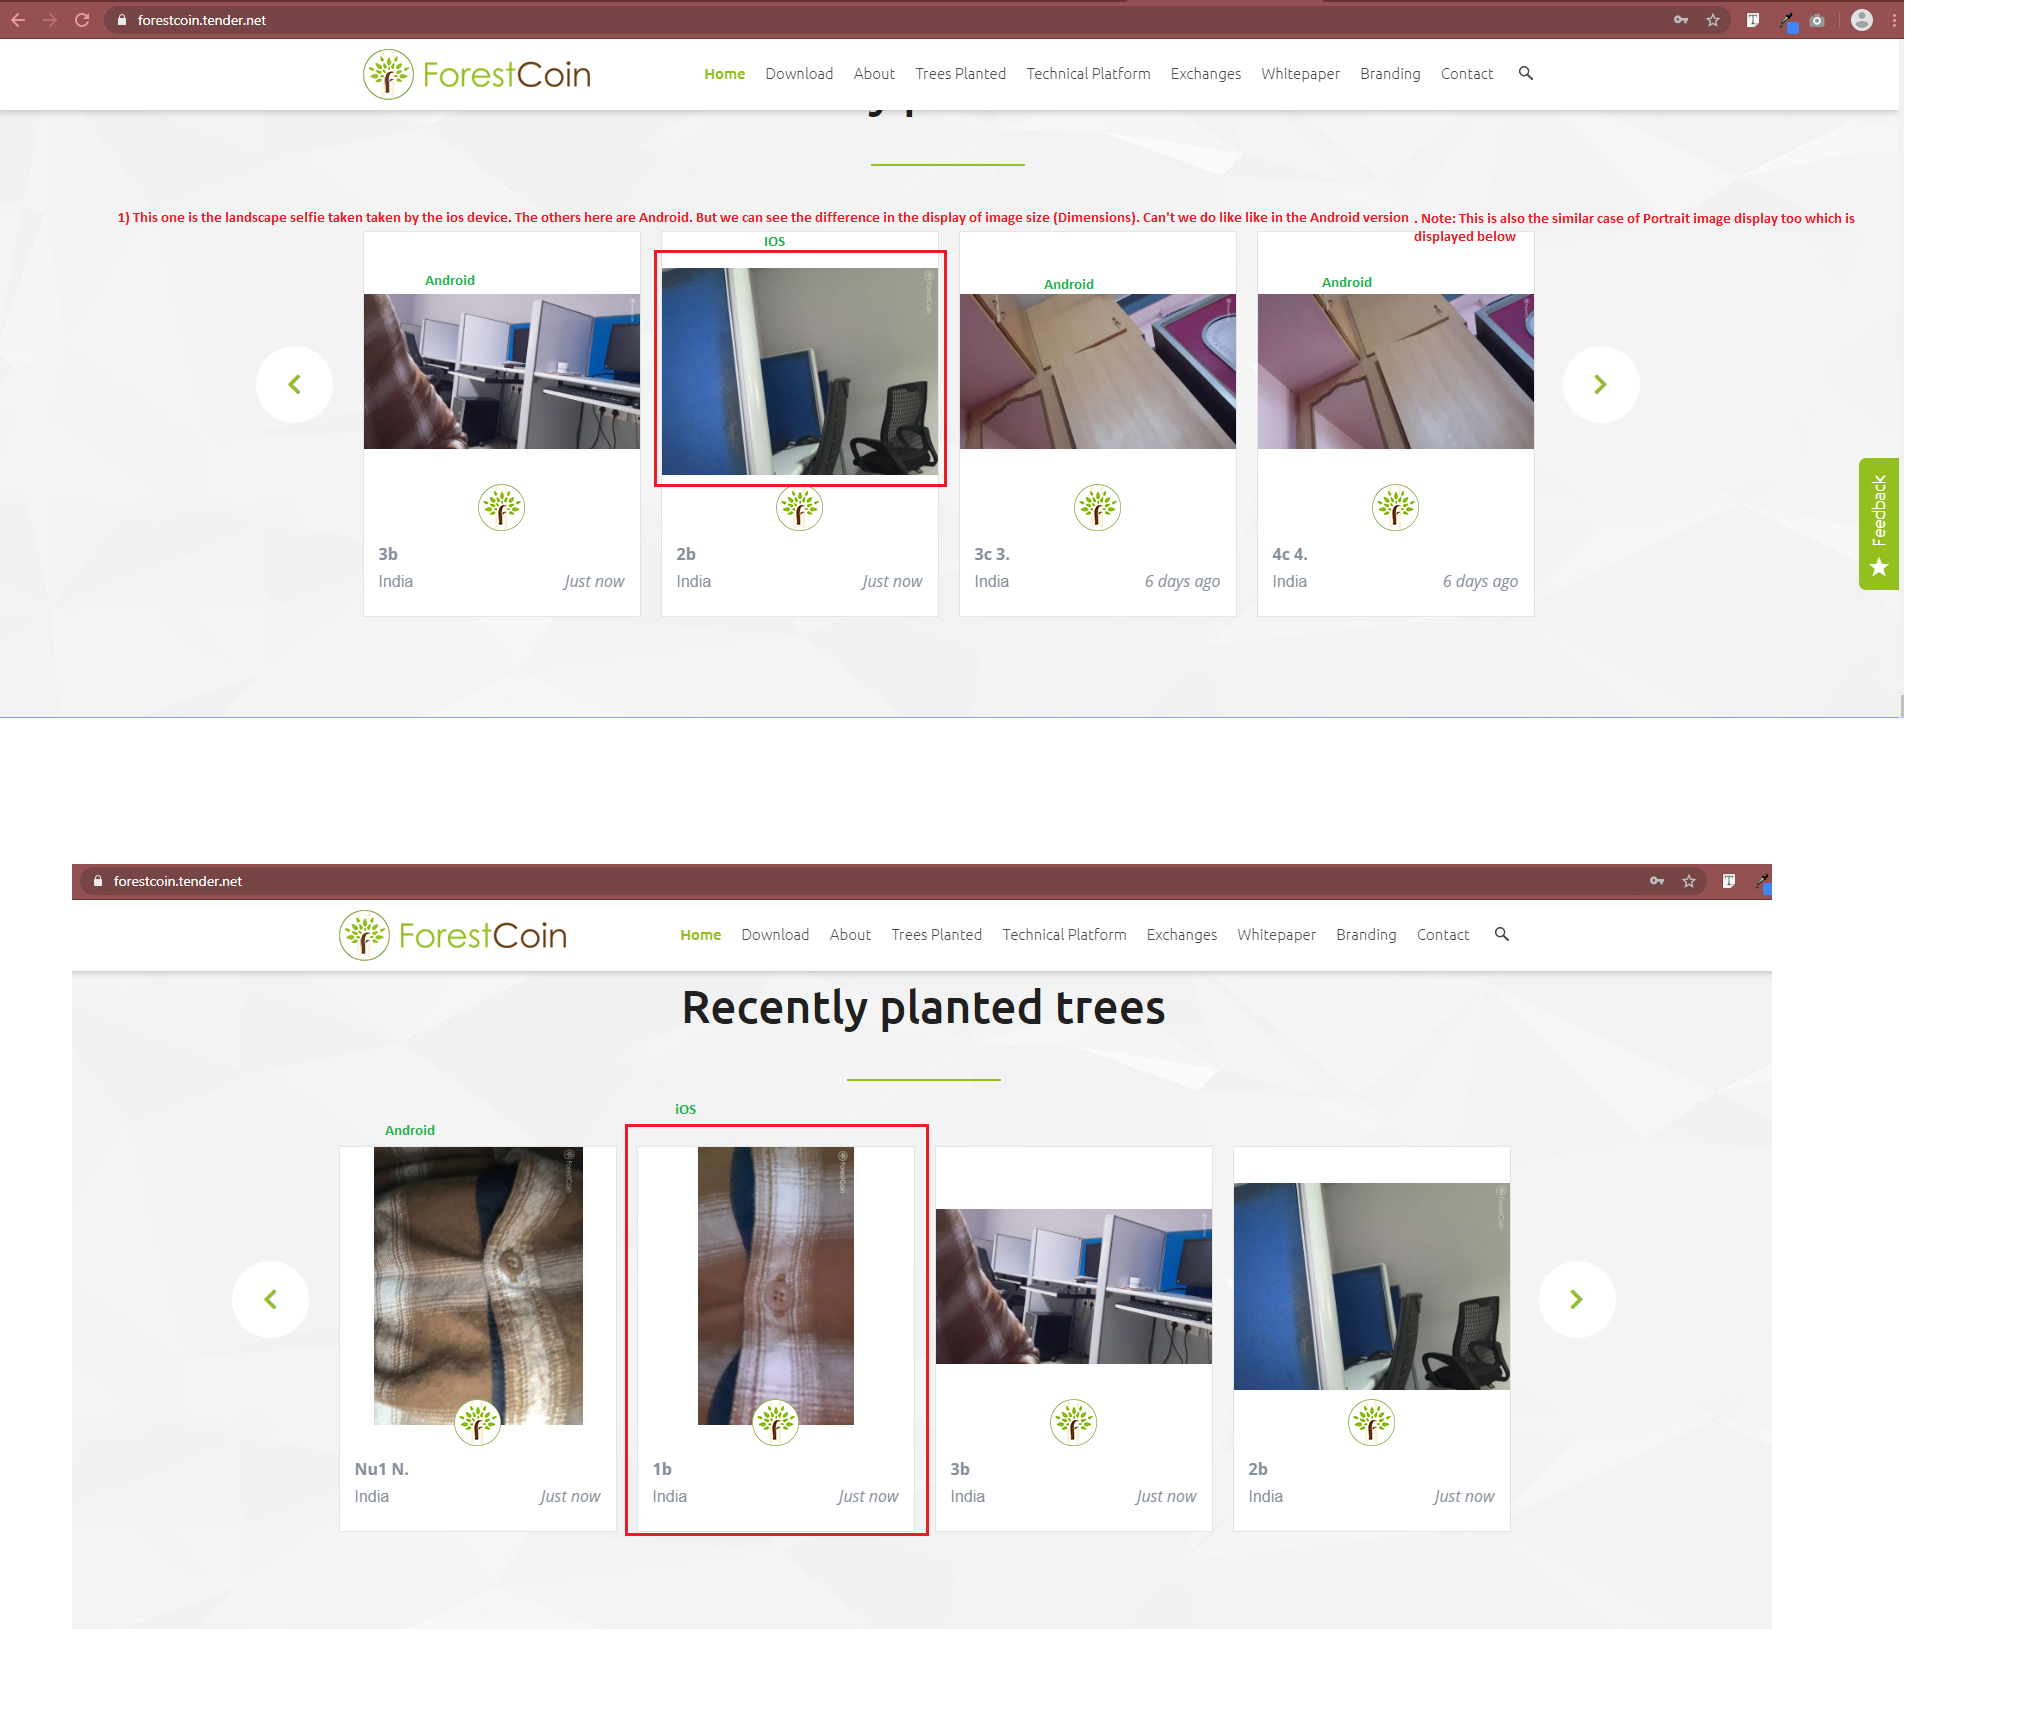Open Trees Planted in top navigation

[960, 74]
